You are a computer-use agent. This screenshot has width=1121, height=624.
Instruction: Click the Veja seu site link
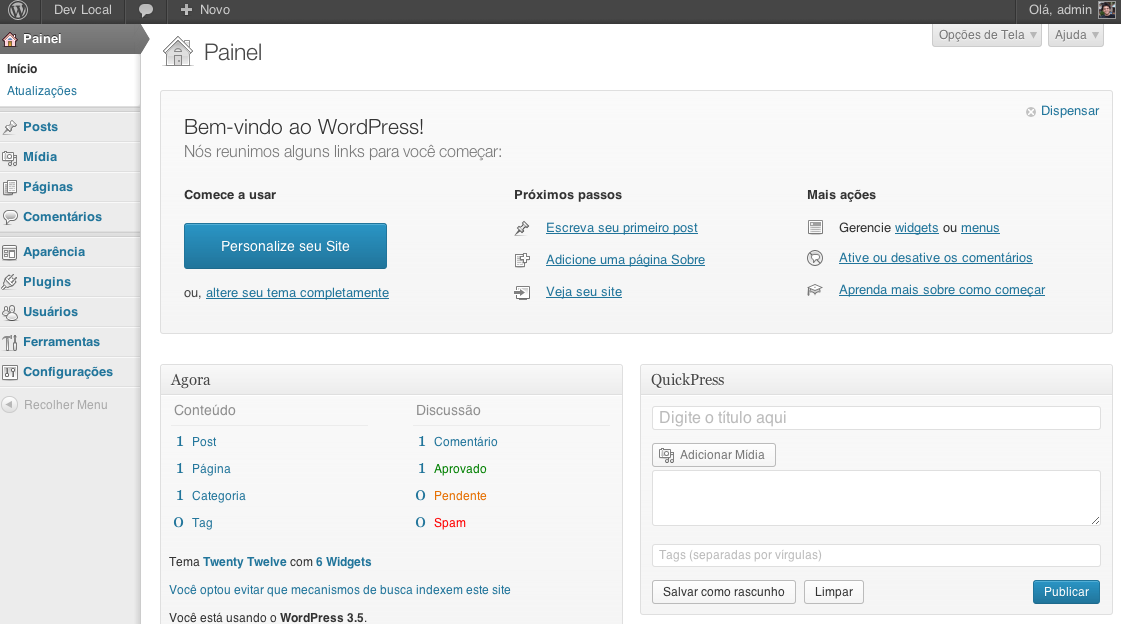(x=584, y=292)
